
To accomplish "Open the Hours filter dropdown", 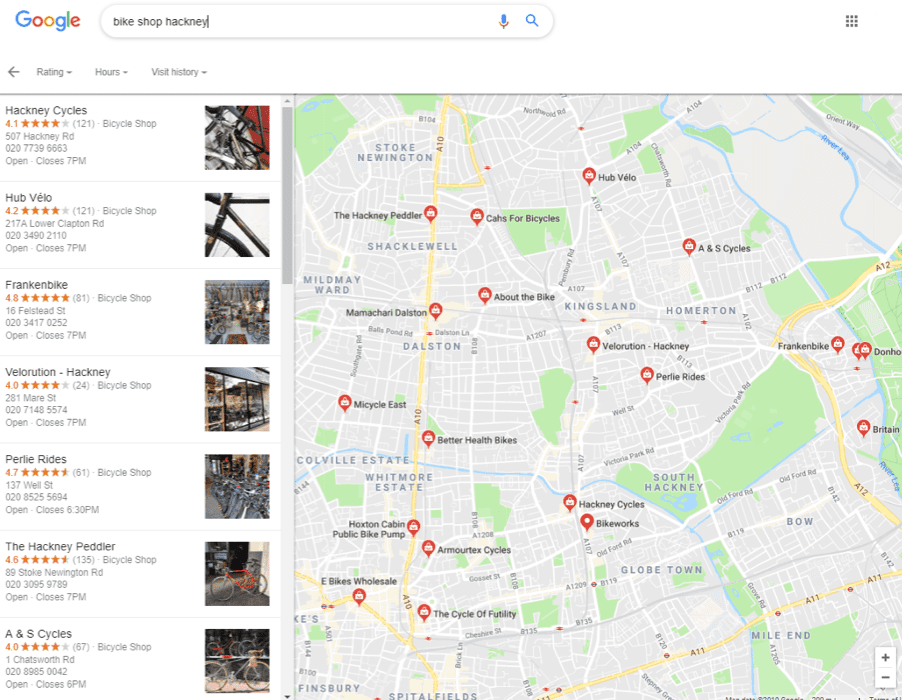I will (x=111, y=72).
